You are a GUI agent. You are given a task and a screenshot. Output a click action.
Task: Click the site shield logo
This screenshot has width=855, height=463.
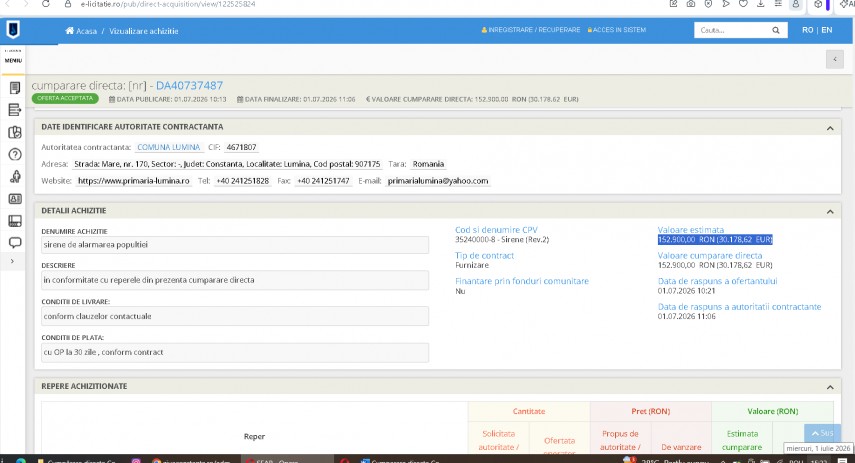click(13, 29)
